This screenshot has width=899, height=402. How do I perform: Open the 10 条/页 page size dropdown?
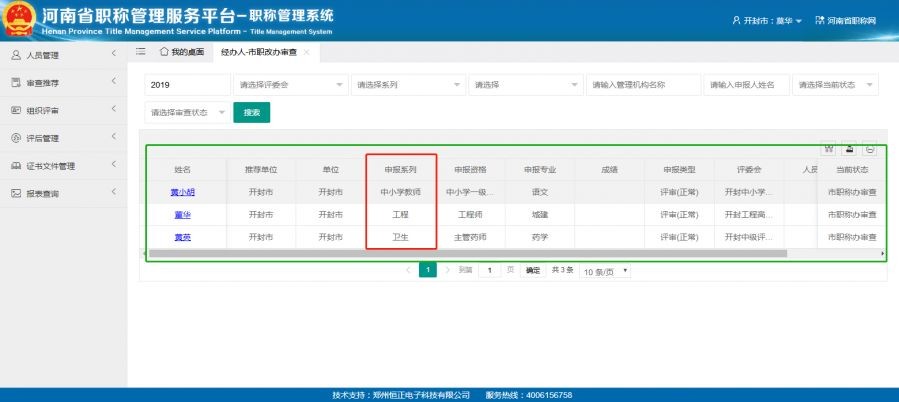605,271
